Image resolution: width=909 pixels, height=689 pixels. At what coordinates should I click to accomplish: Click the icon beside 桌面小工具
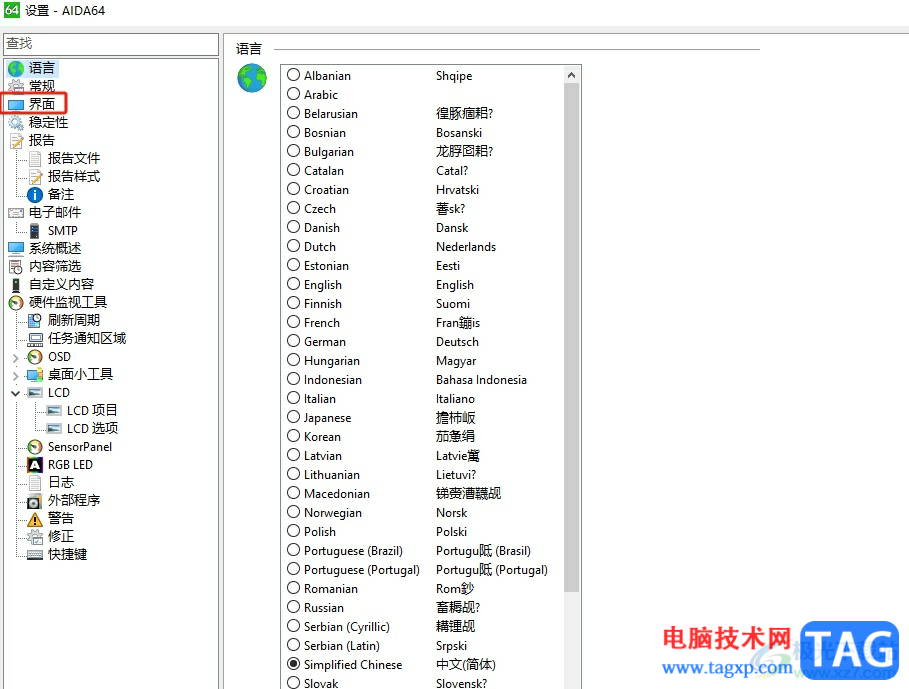pos(35,375)
